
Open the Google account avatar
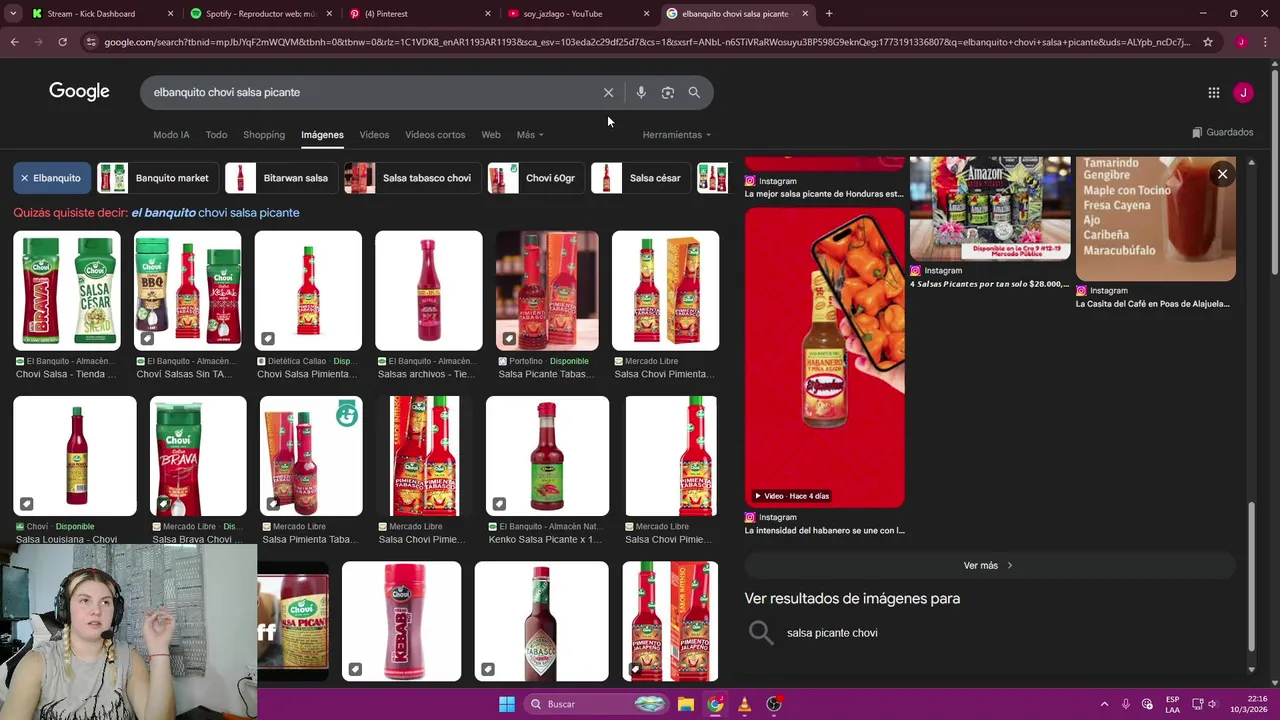(1243, 92)
